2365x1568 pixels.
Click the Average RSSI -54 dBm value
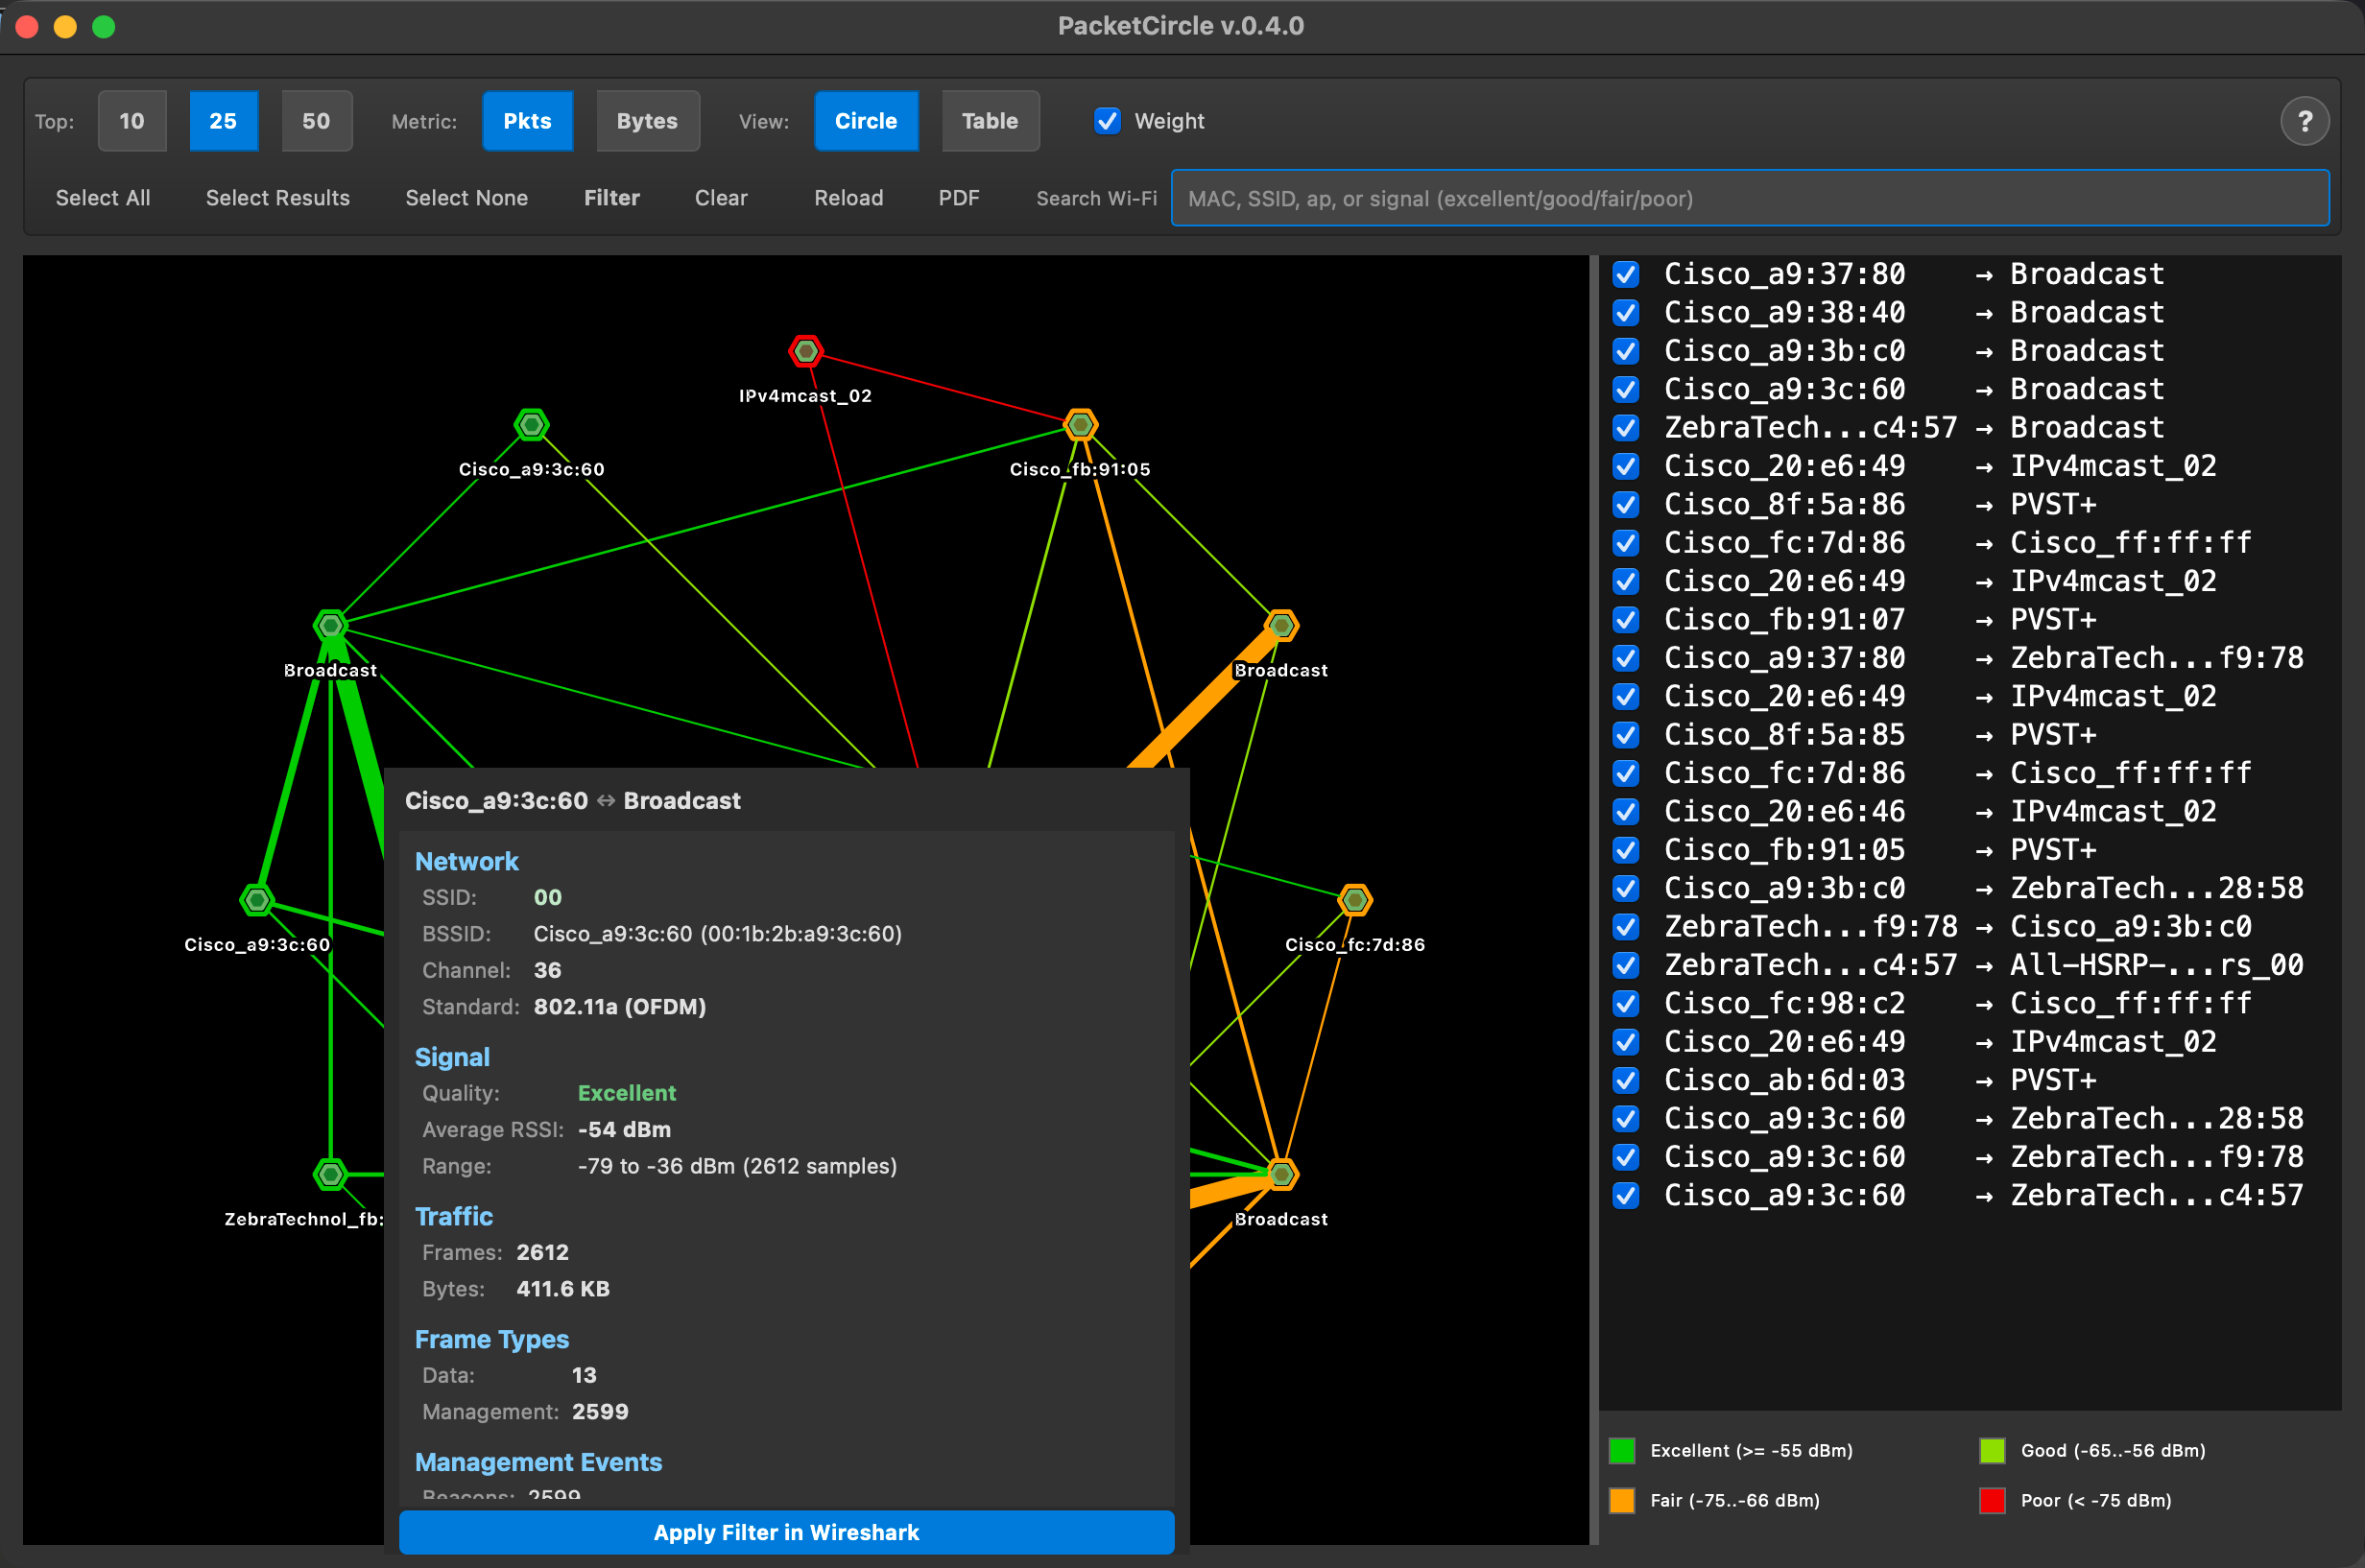point(624,1130)
